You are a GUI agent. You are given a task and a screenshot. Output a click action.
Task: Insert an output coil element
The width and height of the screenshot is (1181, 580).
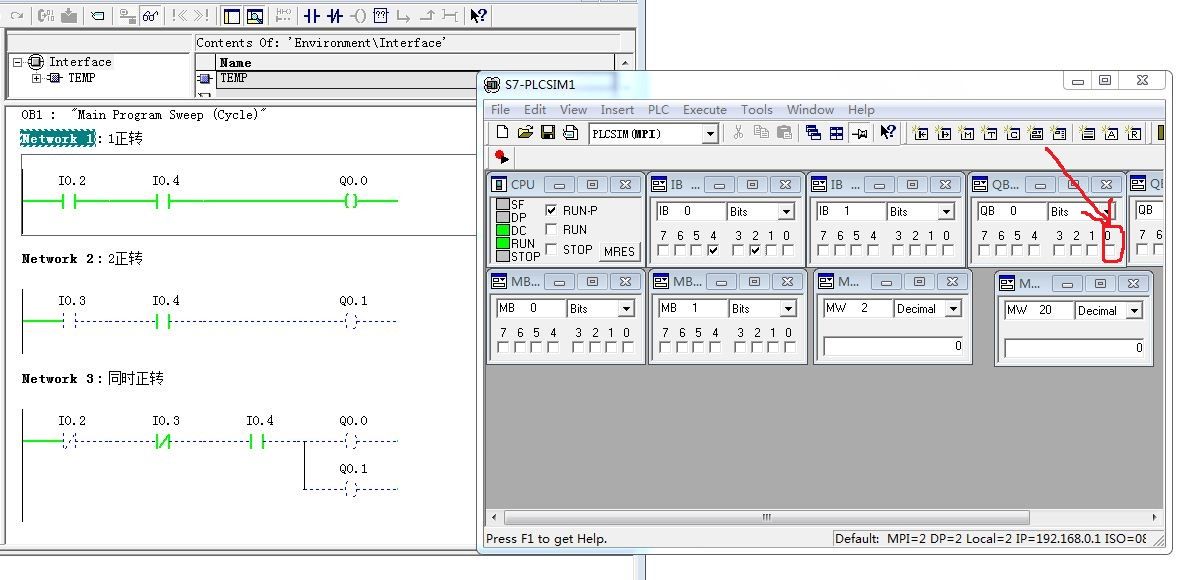pos(358,16)
